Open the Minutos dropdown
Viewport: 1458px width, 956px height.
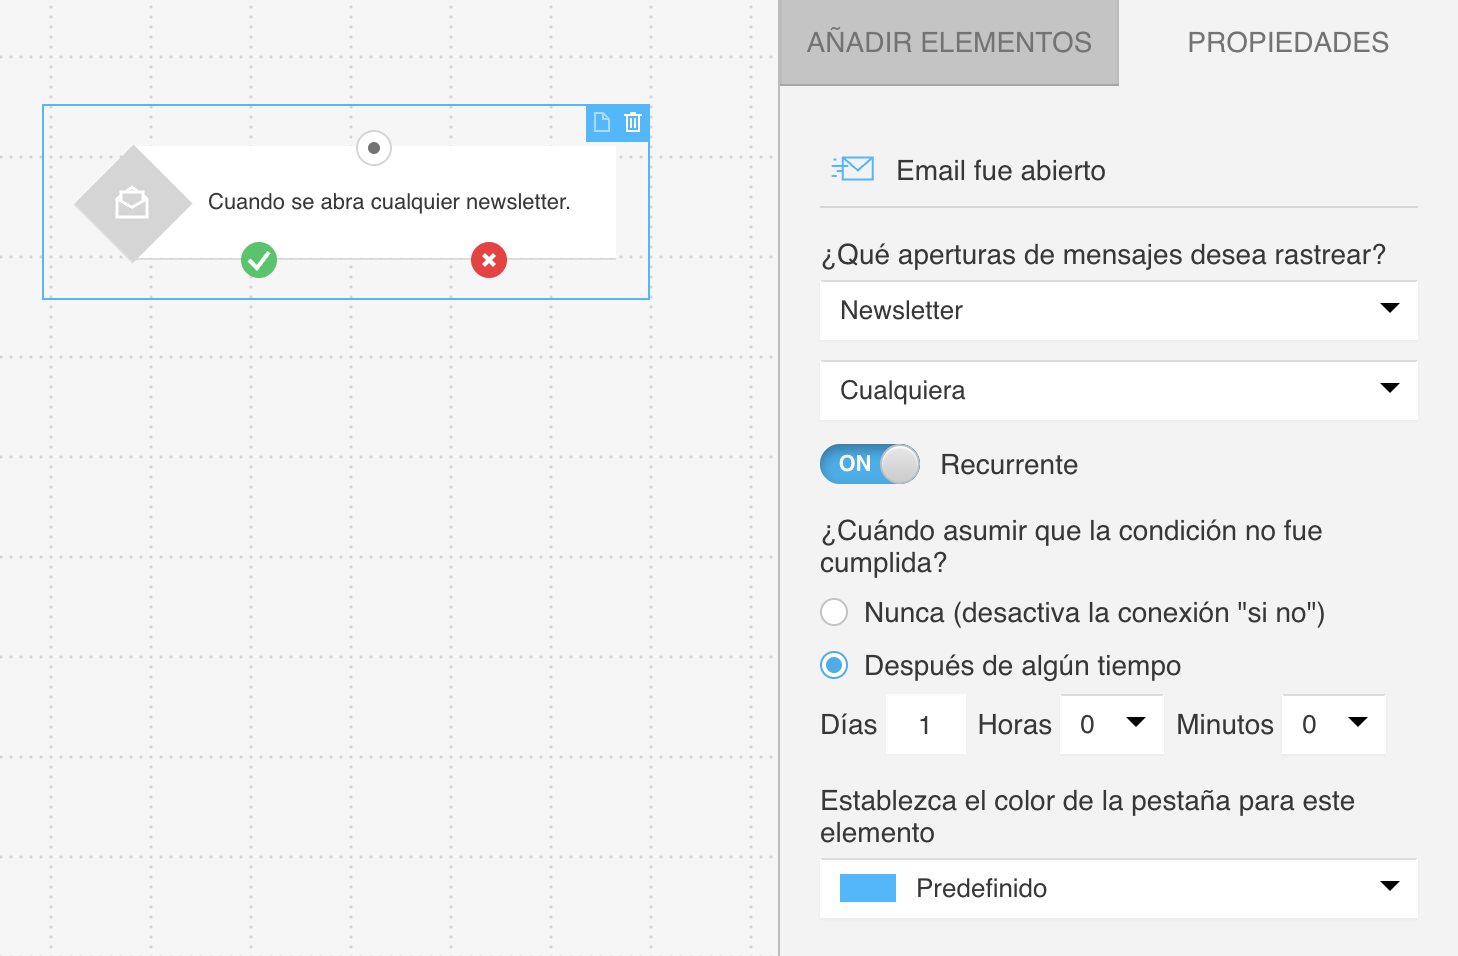[1334, 724]
